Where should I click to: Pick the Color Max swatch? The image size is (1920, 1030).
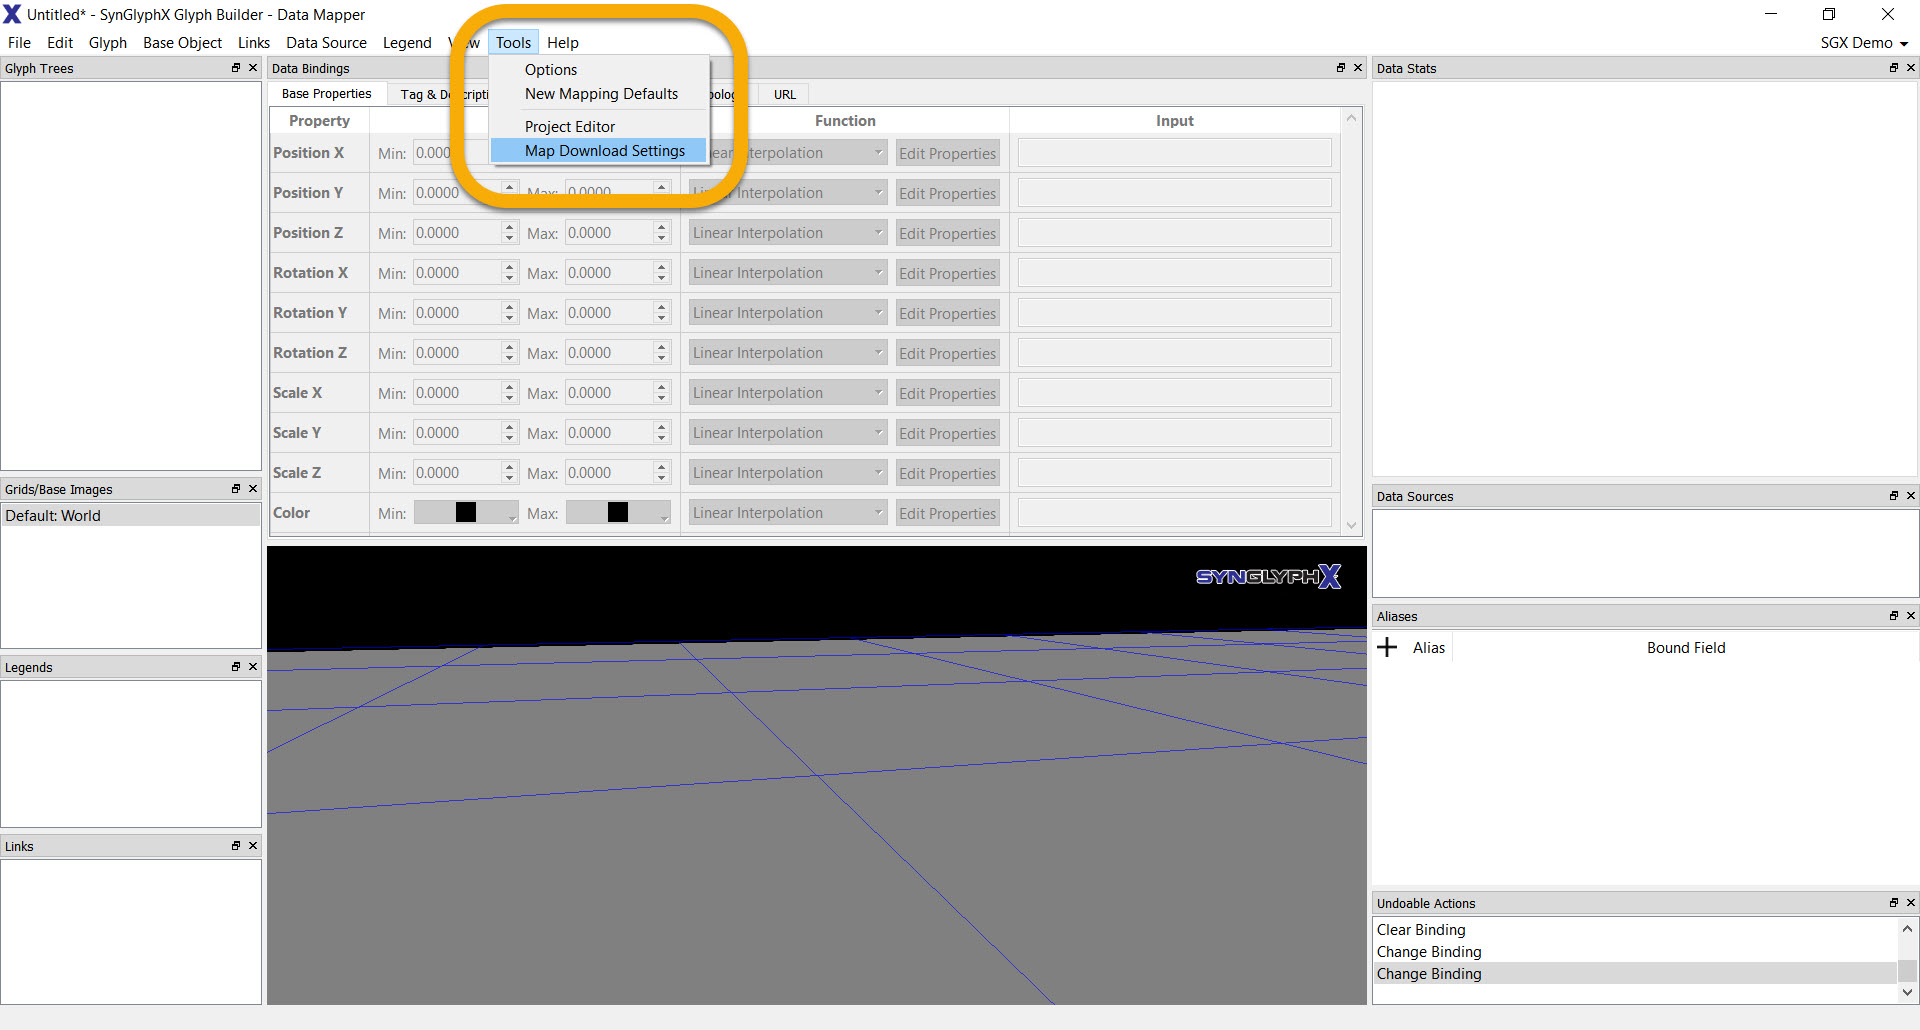(618, 513)
